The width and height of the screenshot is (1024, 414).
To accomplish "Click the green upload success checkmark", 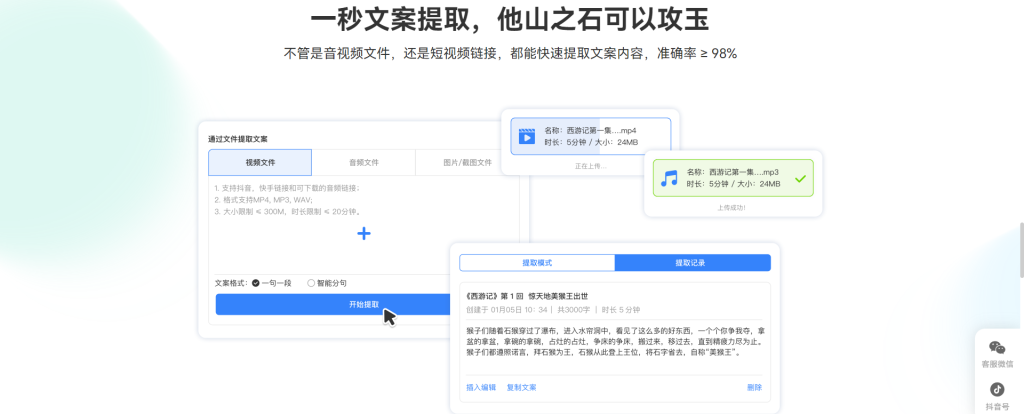I will [800, 178].
